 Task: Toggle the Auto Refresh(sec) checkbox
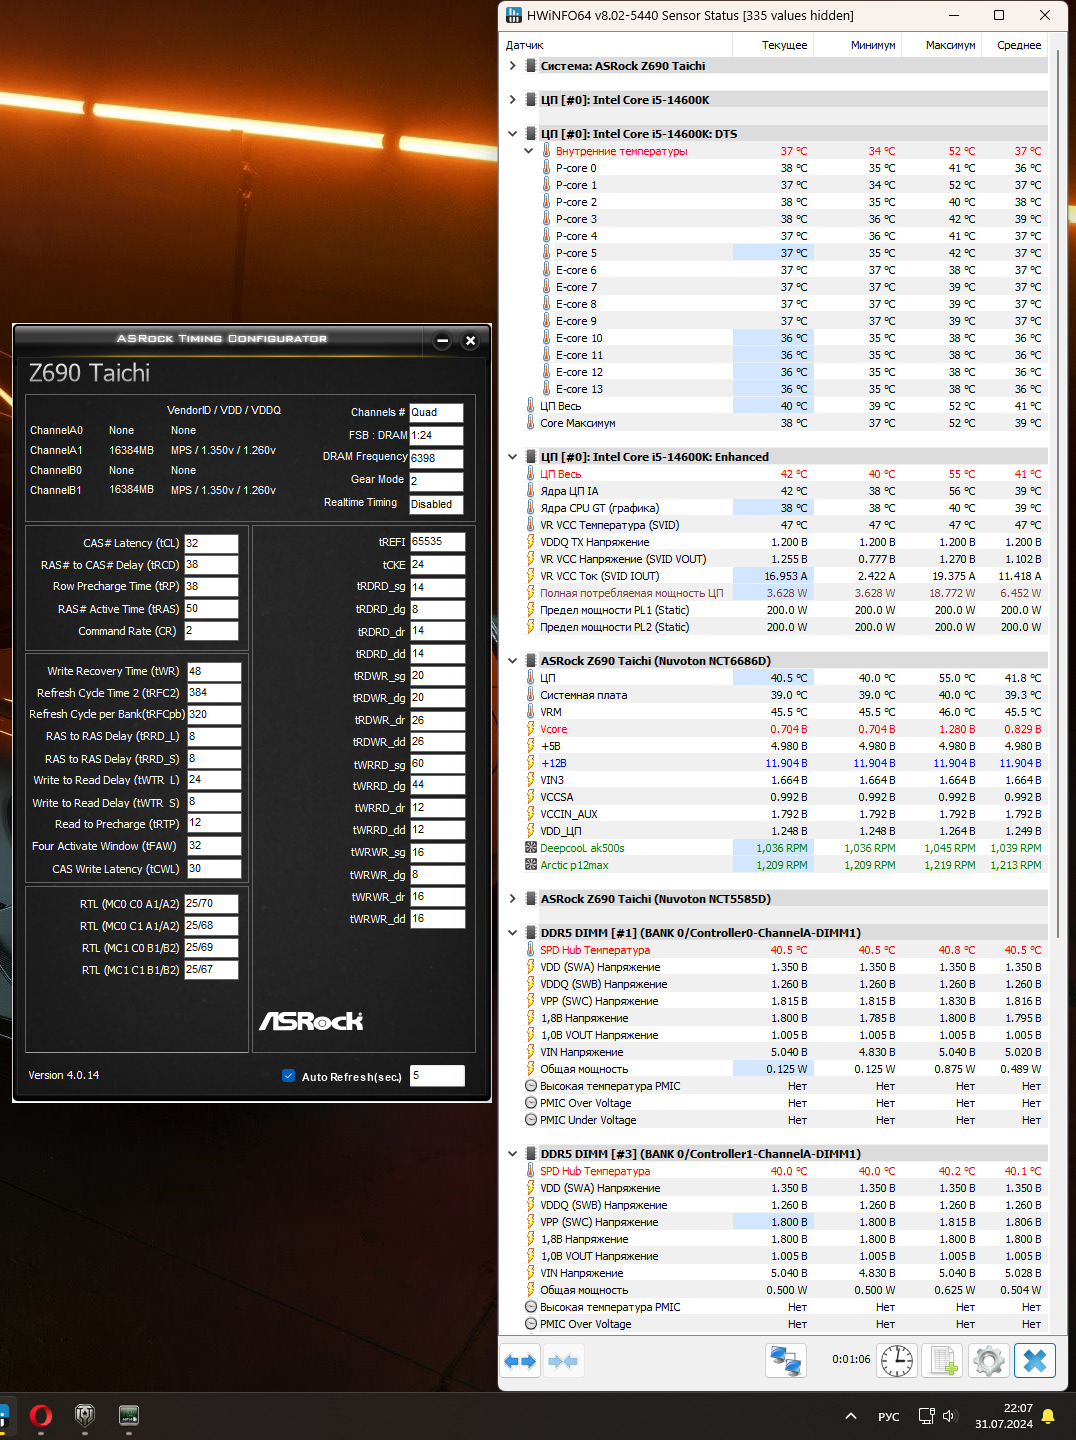click(288, 1076)
